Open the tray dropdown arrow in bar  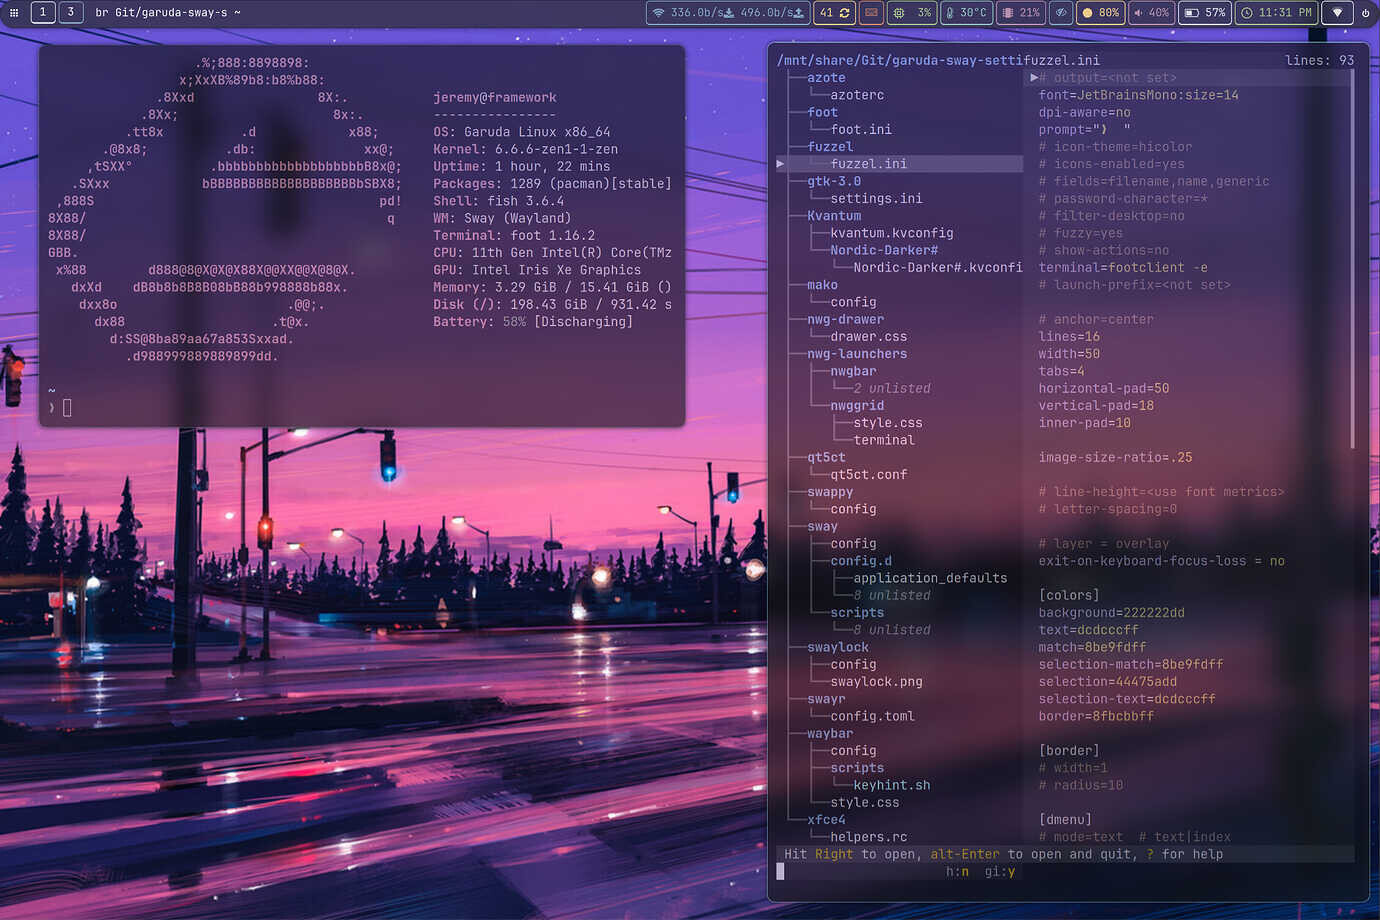pyautogui.click(x=1337, y=13)
